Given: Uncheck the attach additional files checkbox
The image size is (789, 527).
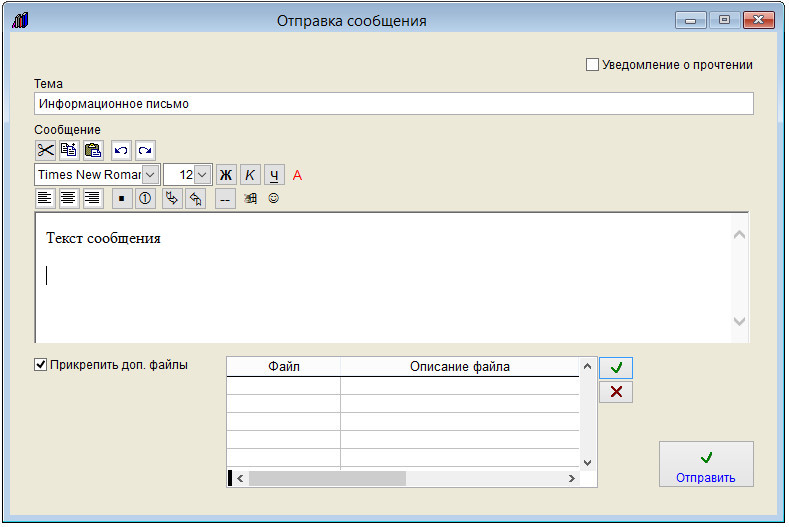Looking at the screenshot, I should pyautogui.click(x=41, y=365).
